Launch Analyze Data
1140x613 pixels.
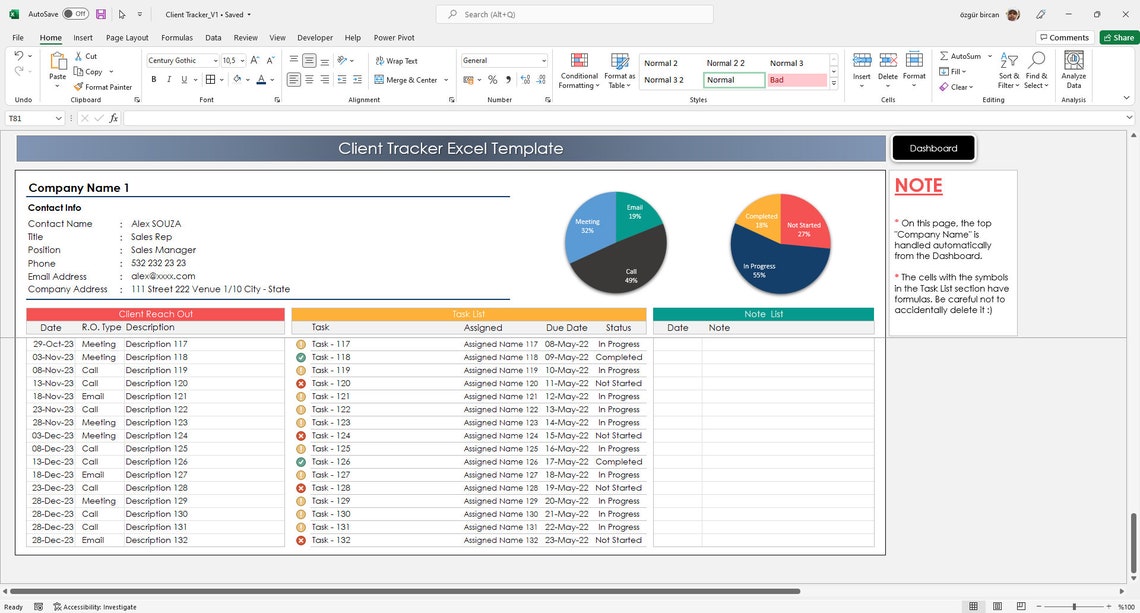1073,70
